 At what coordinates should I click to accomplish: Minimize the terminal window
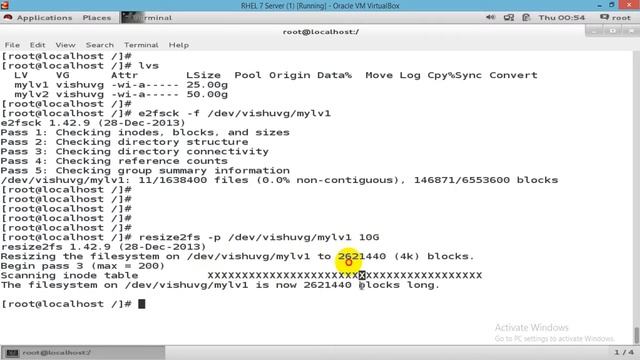tap(593, 31)
